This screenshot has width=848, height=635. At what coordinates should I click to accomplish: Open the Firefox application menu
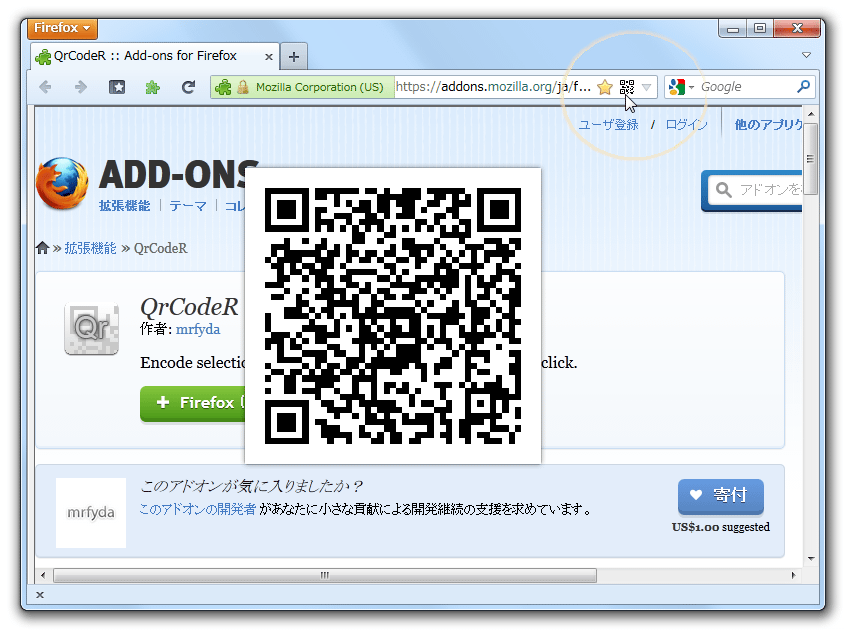(63, 28)
